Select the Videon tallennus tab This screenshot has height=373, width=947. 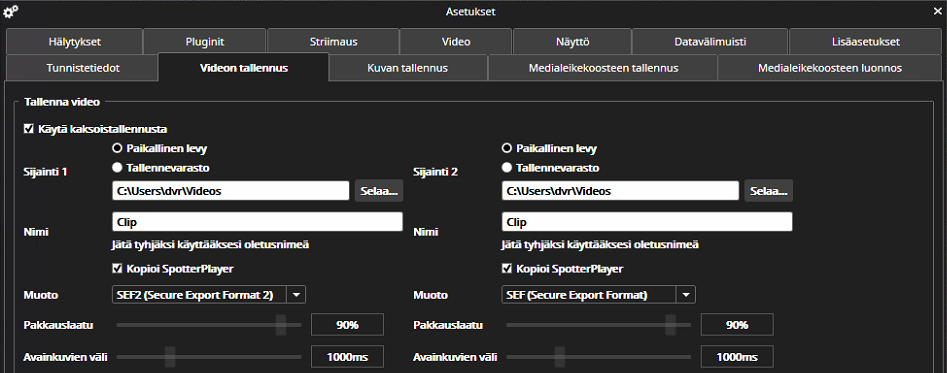click(x=243, y=67)
